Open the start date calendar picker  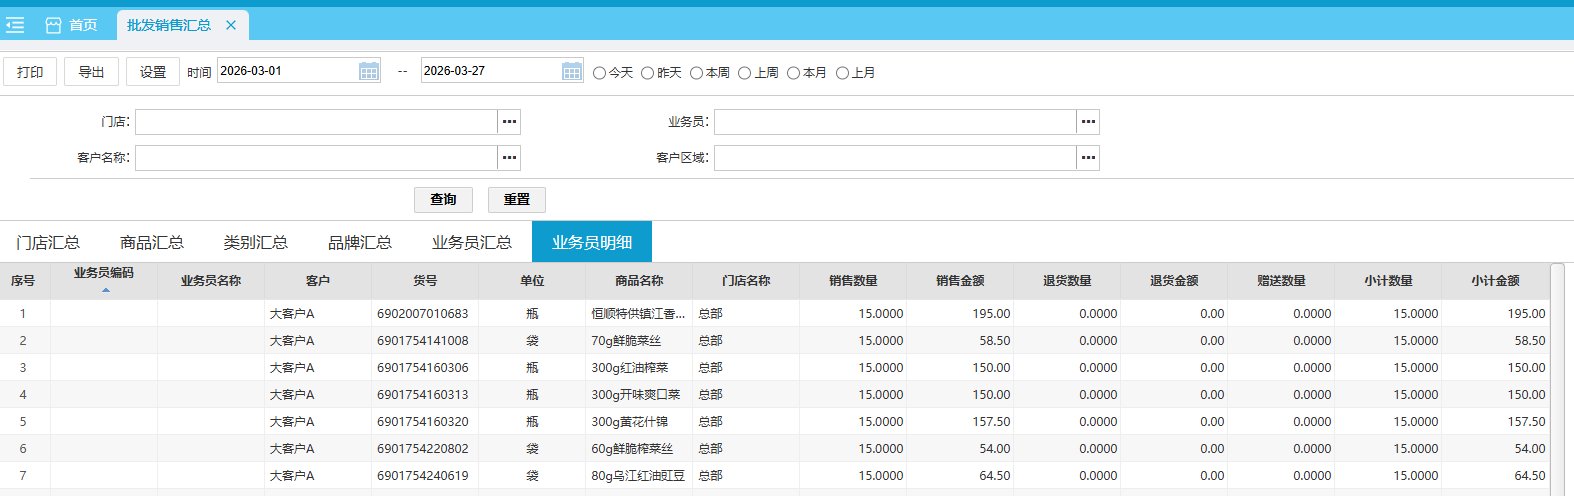point(369,71)
